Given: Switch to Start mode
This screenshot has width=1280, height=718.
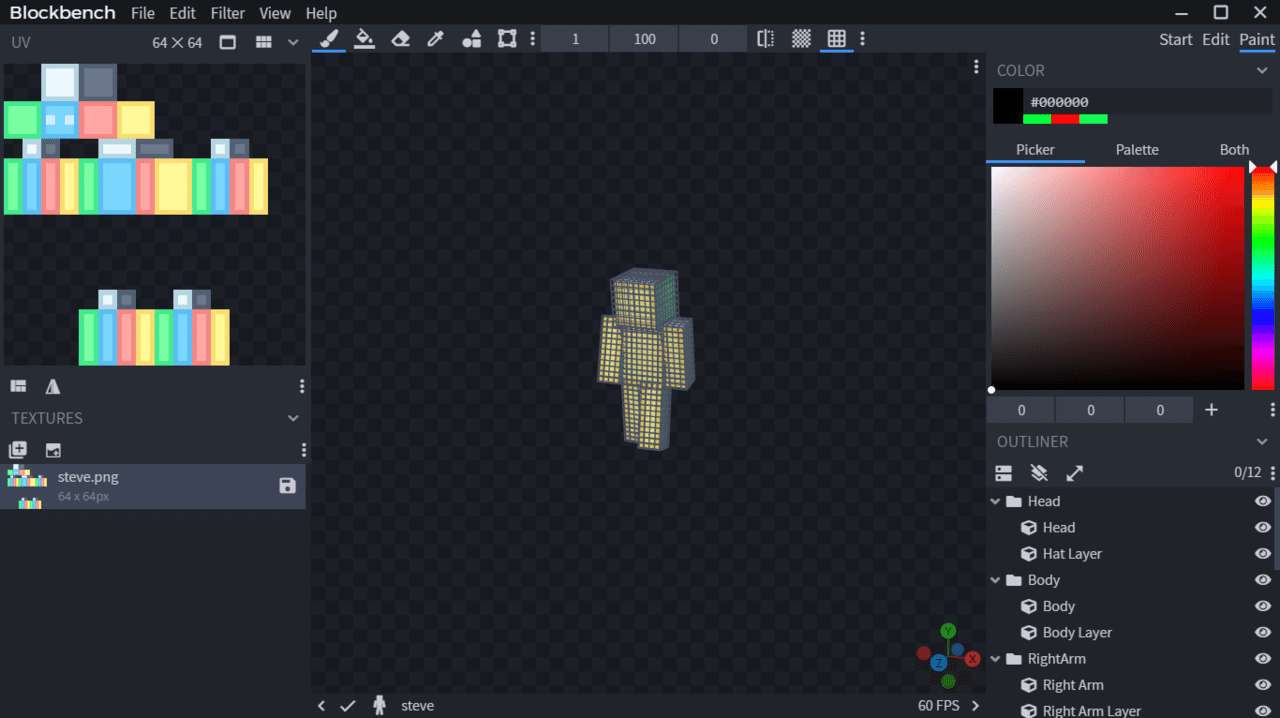Looking at the screenshot, I should coord(1176,39).
